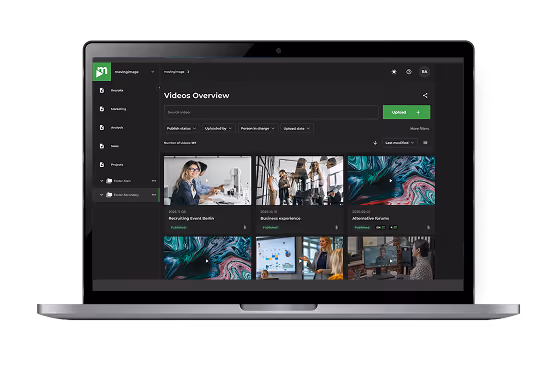Open the Business experience title
Image resolution: width=558 pixels, height=370 pixels.
pos(280,218)
